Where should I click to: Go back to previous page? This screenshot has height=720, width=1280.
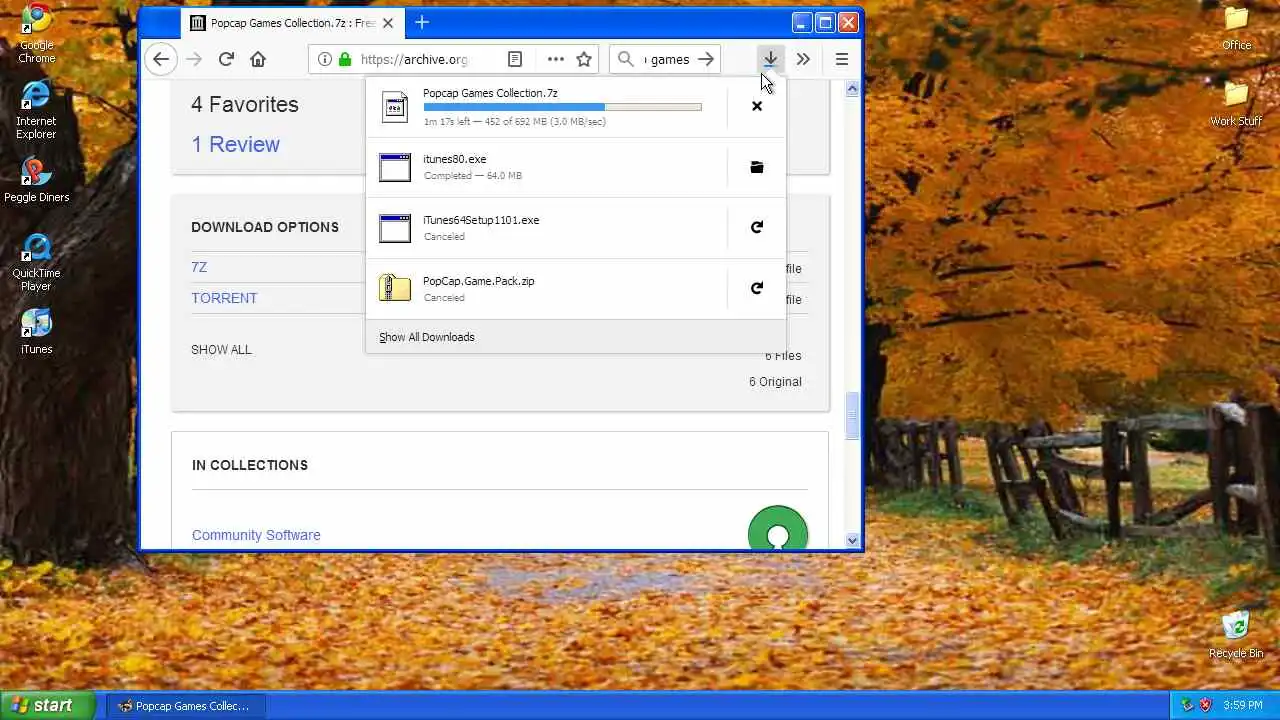pyautogui.click(x=161, y=59)
